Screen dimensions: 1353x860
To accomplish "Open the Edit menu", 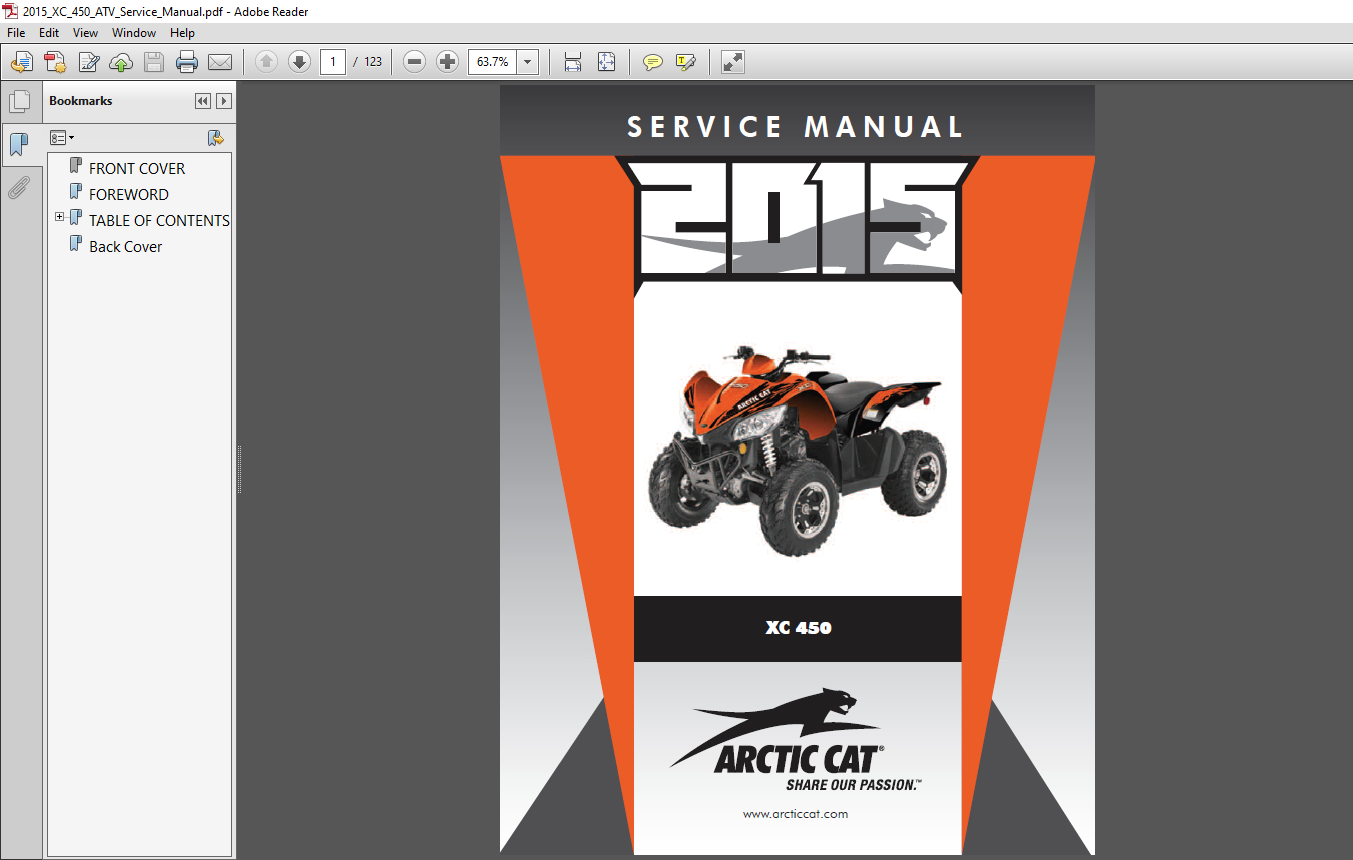I will pos(49,33).
